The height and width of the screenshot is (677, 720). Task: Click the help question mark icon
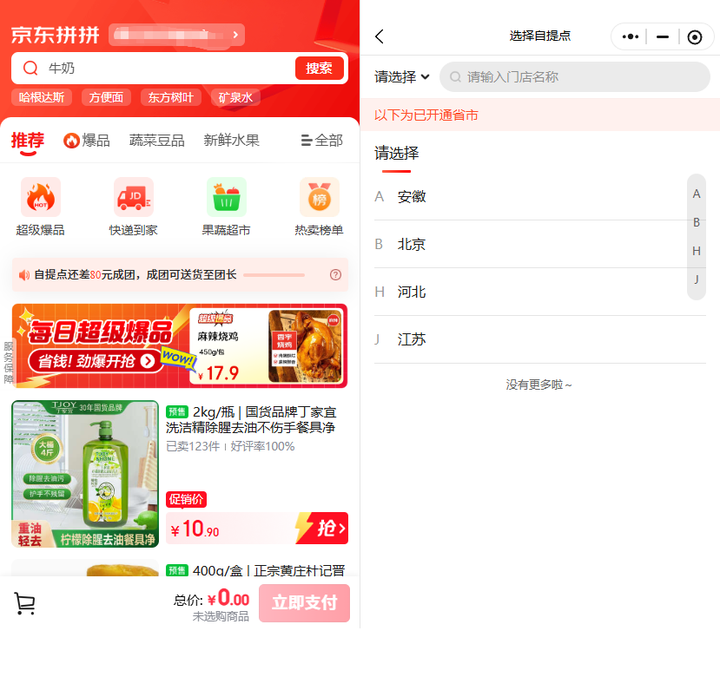[336, 275]
